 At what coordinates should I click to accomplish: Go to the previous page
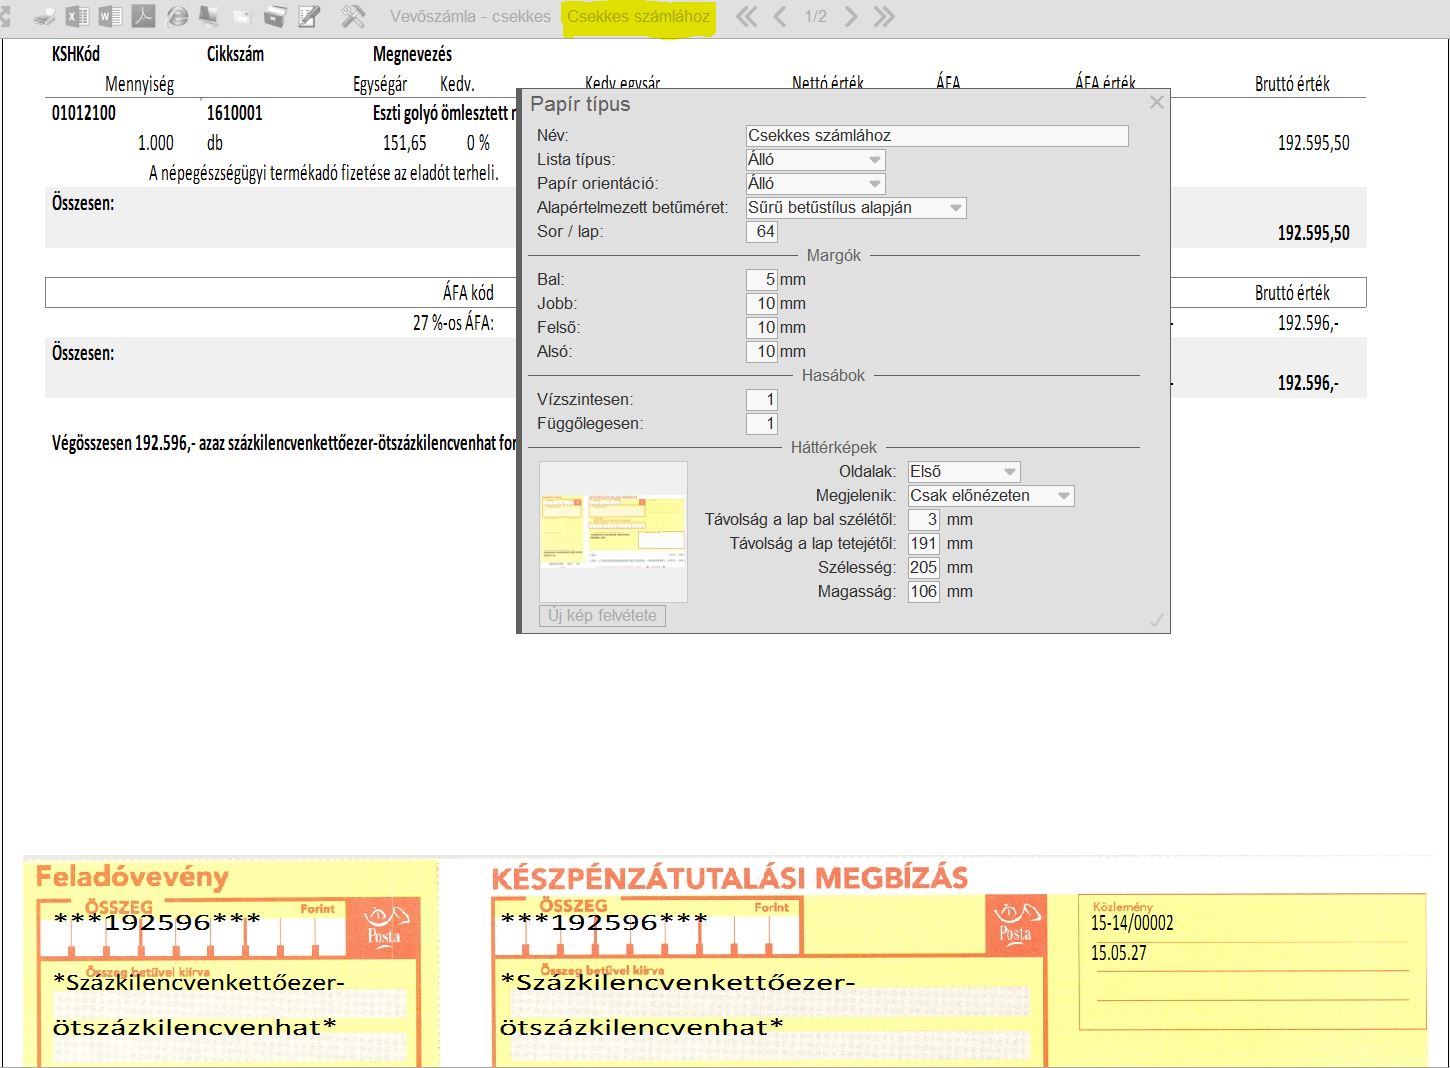(780, 17)
